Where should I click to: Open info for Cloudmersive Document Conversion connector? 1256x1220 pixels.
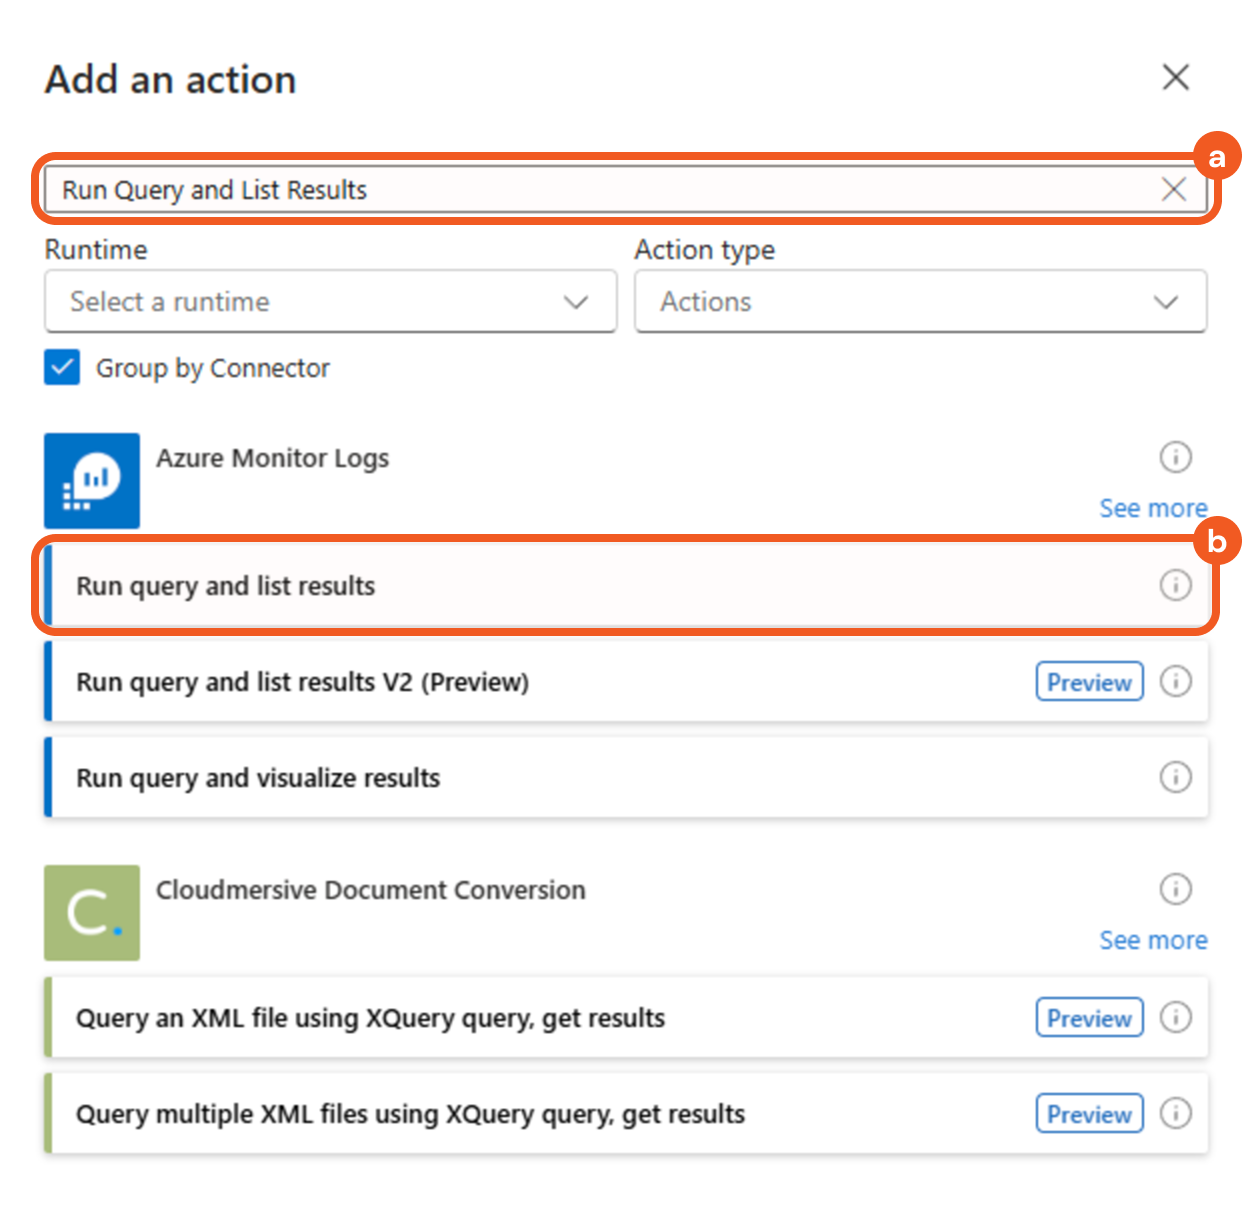[1175, 889]
